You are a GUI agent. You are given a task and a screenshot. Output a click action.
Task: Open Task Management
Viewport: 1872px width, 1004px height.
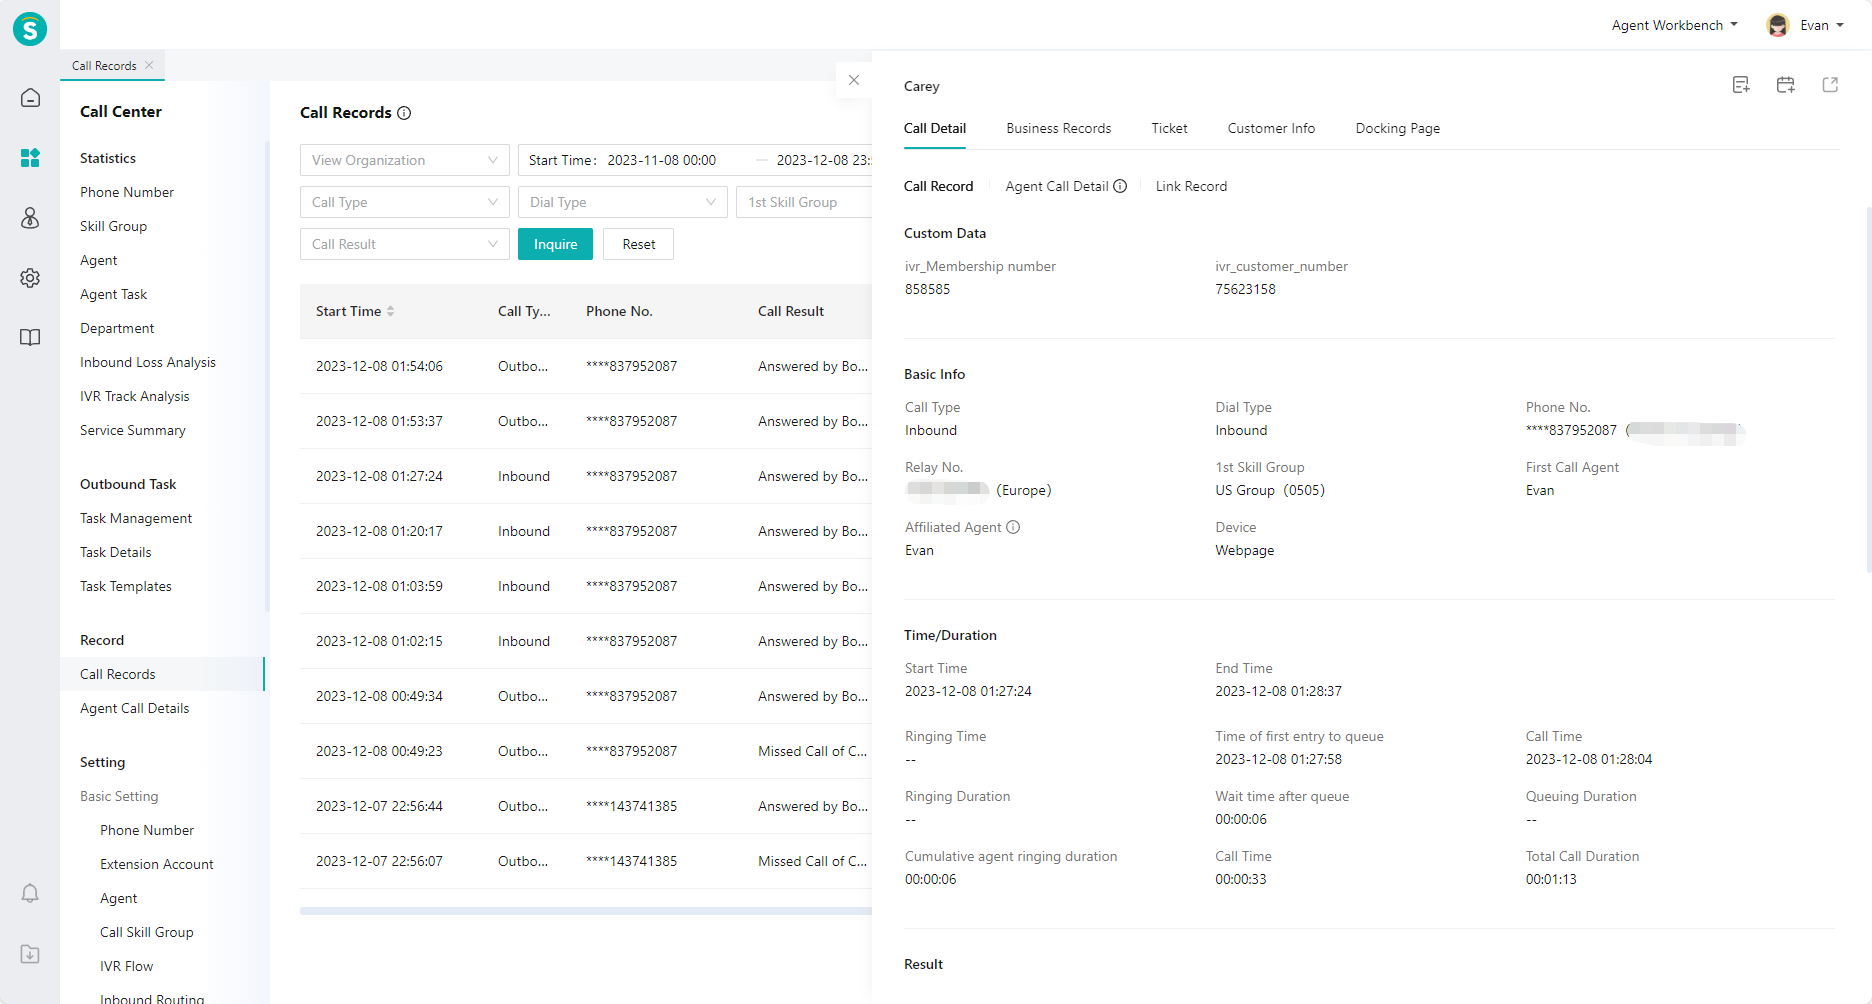(136, 518)
